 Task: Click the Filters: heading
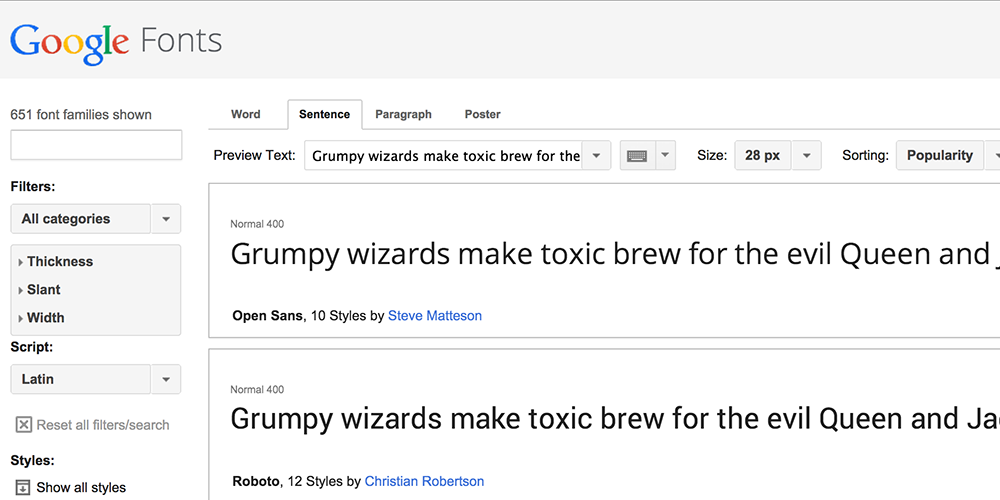pos(33,187)
